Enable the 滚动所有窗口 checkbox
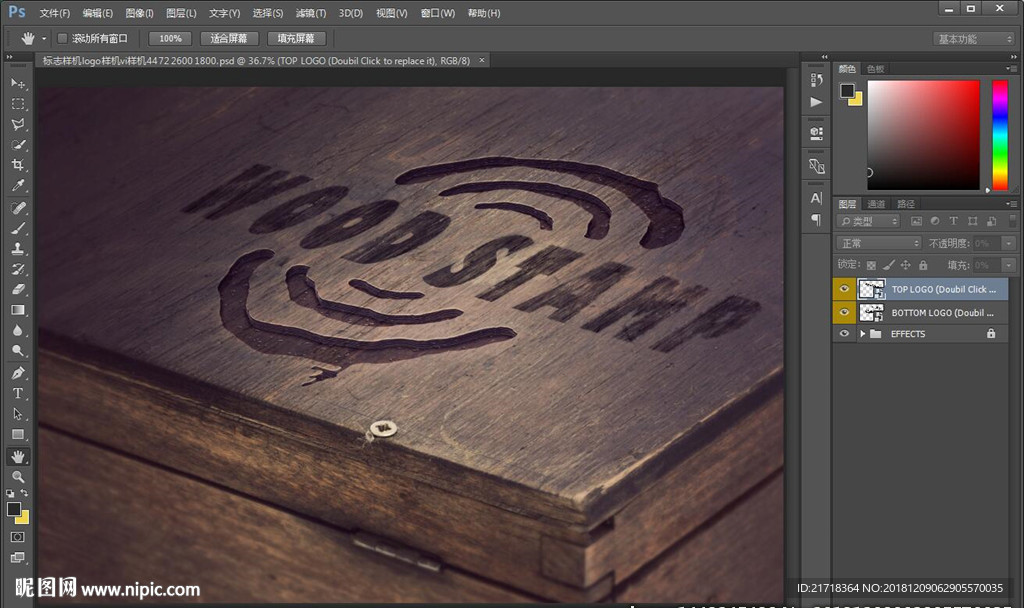 [x=62, y=39]
